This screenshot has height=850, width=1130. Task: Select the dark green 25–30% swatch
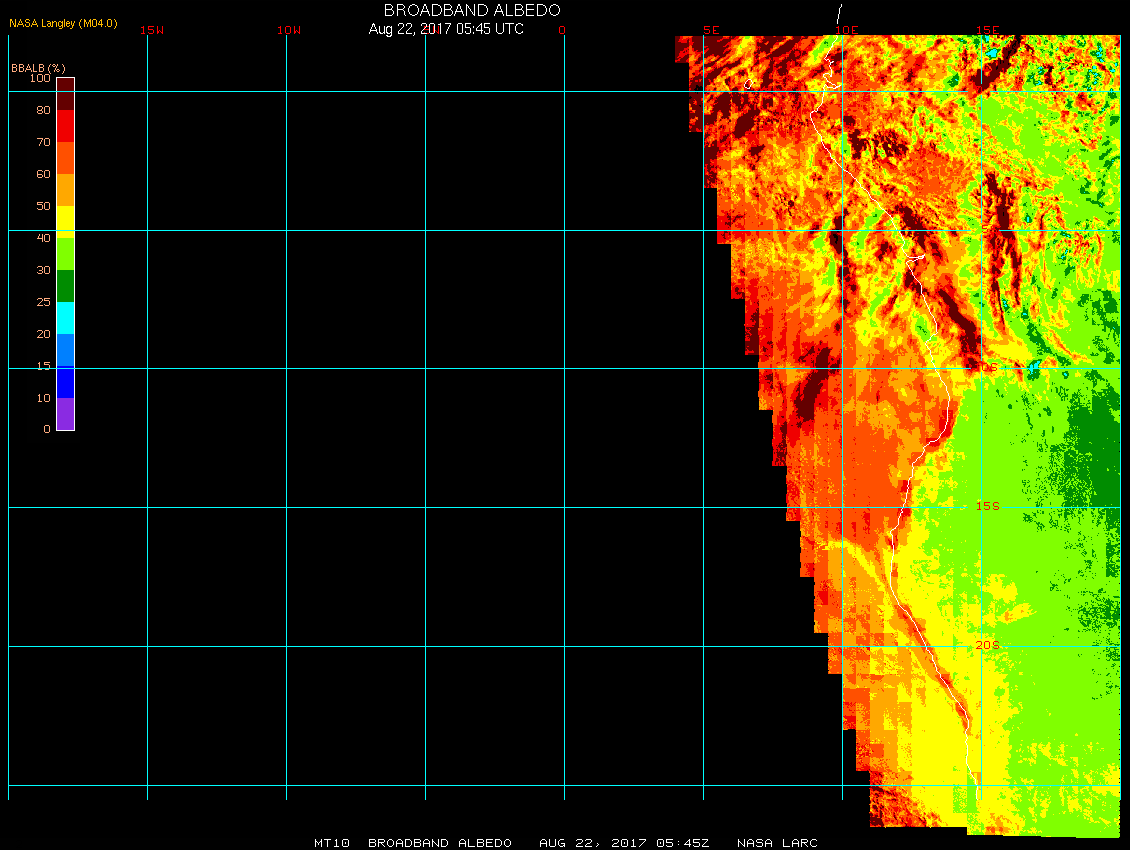[x=65, y=286]
